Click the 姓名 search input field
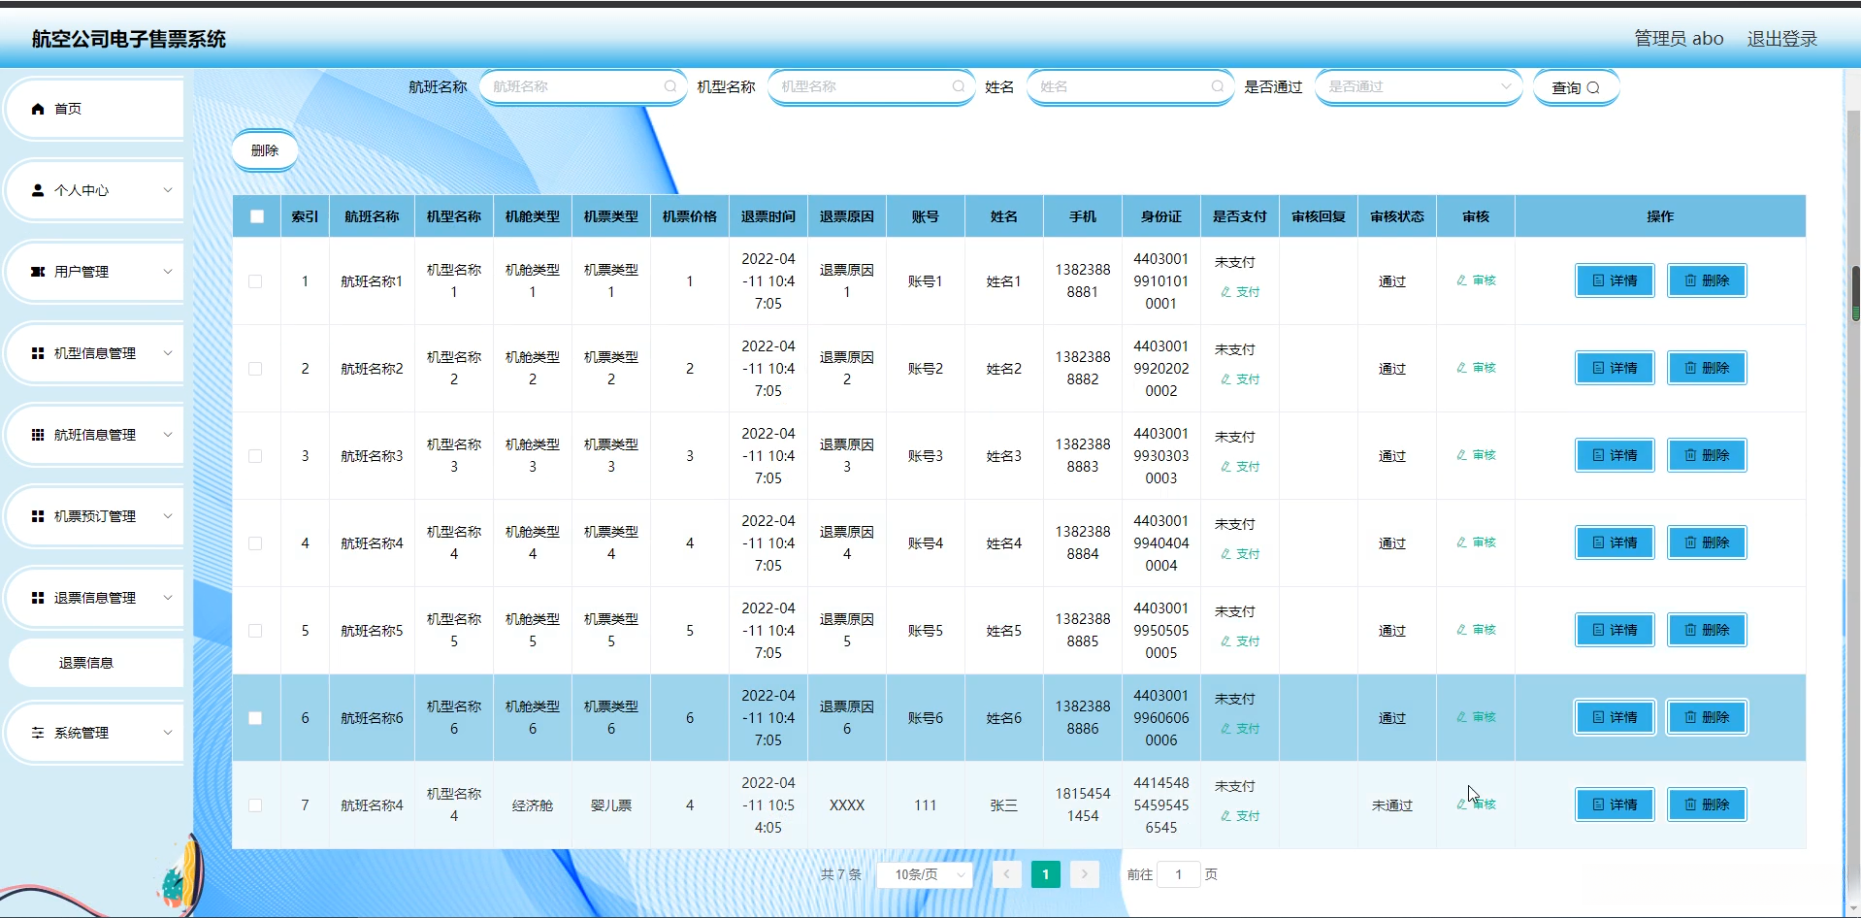1861x918 pixels. click(x=1120, y=87)
